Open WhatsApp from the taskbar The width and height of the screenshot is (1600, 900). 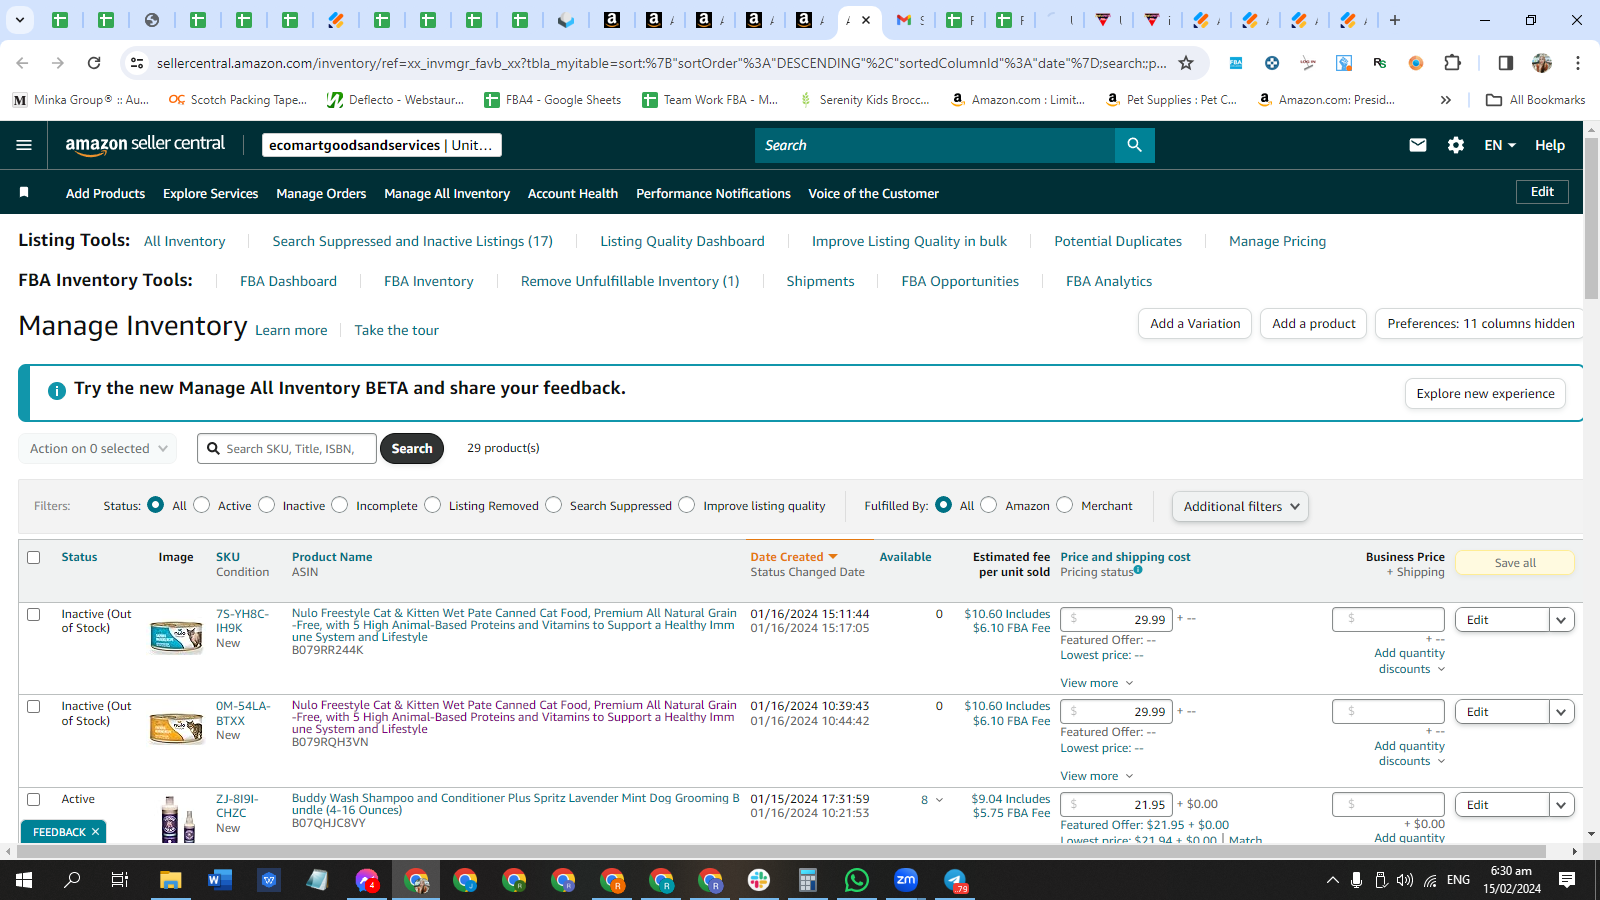(x=857, y=880)
